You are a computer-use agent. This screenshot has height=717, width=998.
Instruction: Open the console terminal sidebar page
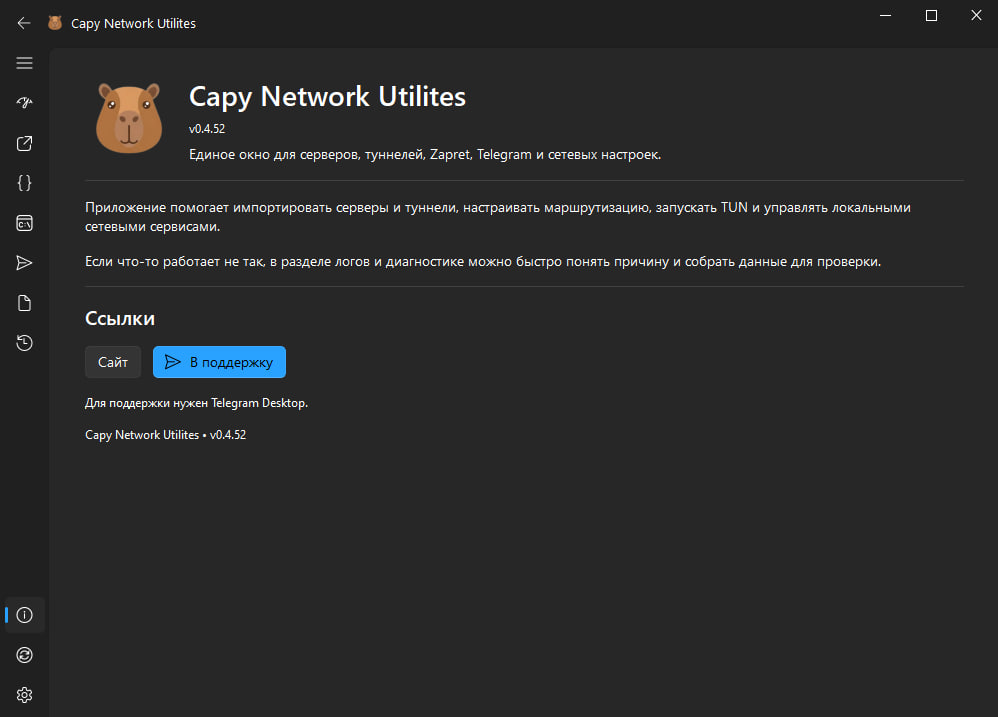(x=24, y=223)
